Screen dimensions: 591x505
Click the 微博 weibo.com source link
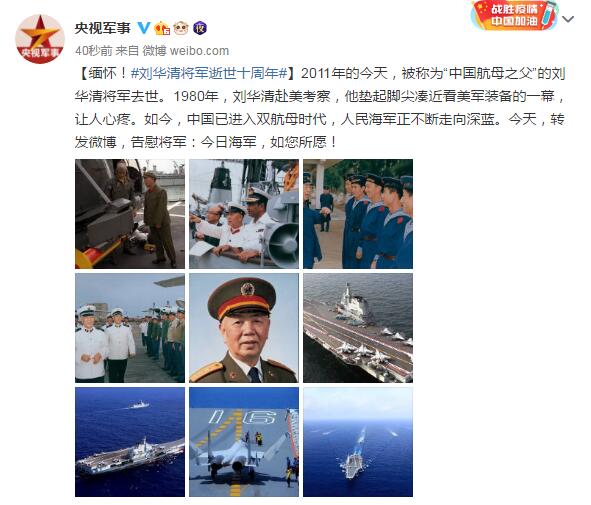tap(185, 50)
